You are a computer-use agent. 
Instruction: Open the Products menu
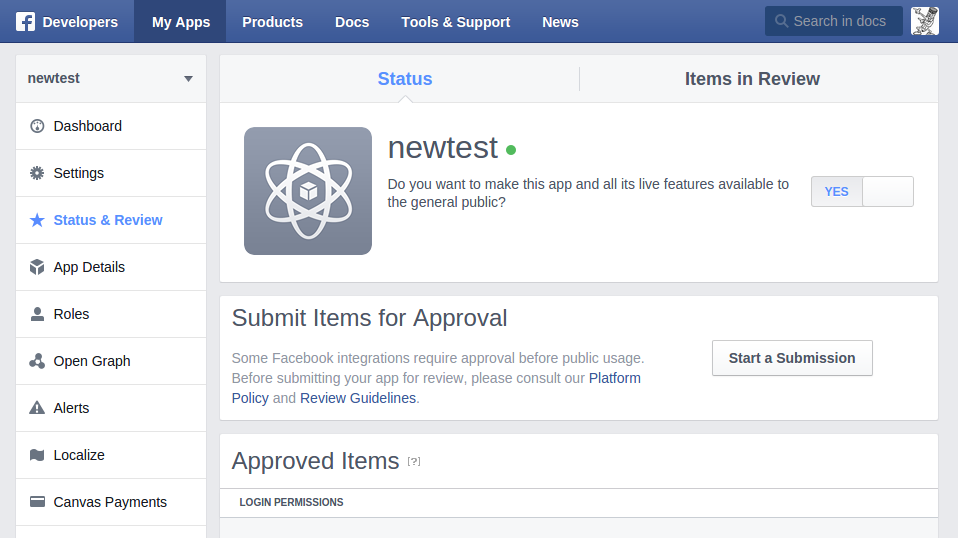(272, 22)
